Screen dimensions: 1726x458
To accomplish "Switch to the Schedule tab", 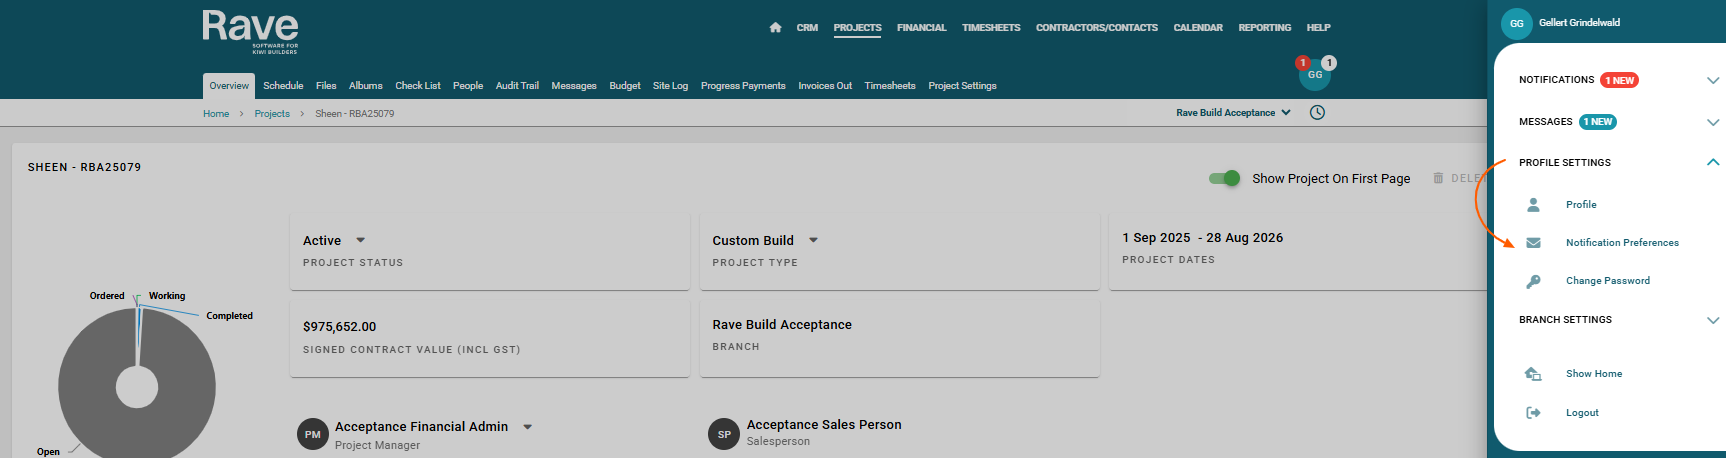I will pyautogui.click(x=283, y=86).
